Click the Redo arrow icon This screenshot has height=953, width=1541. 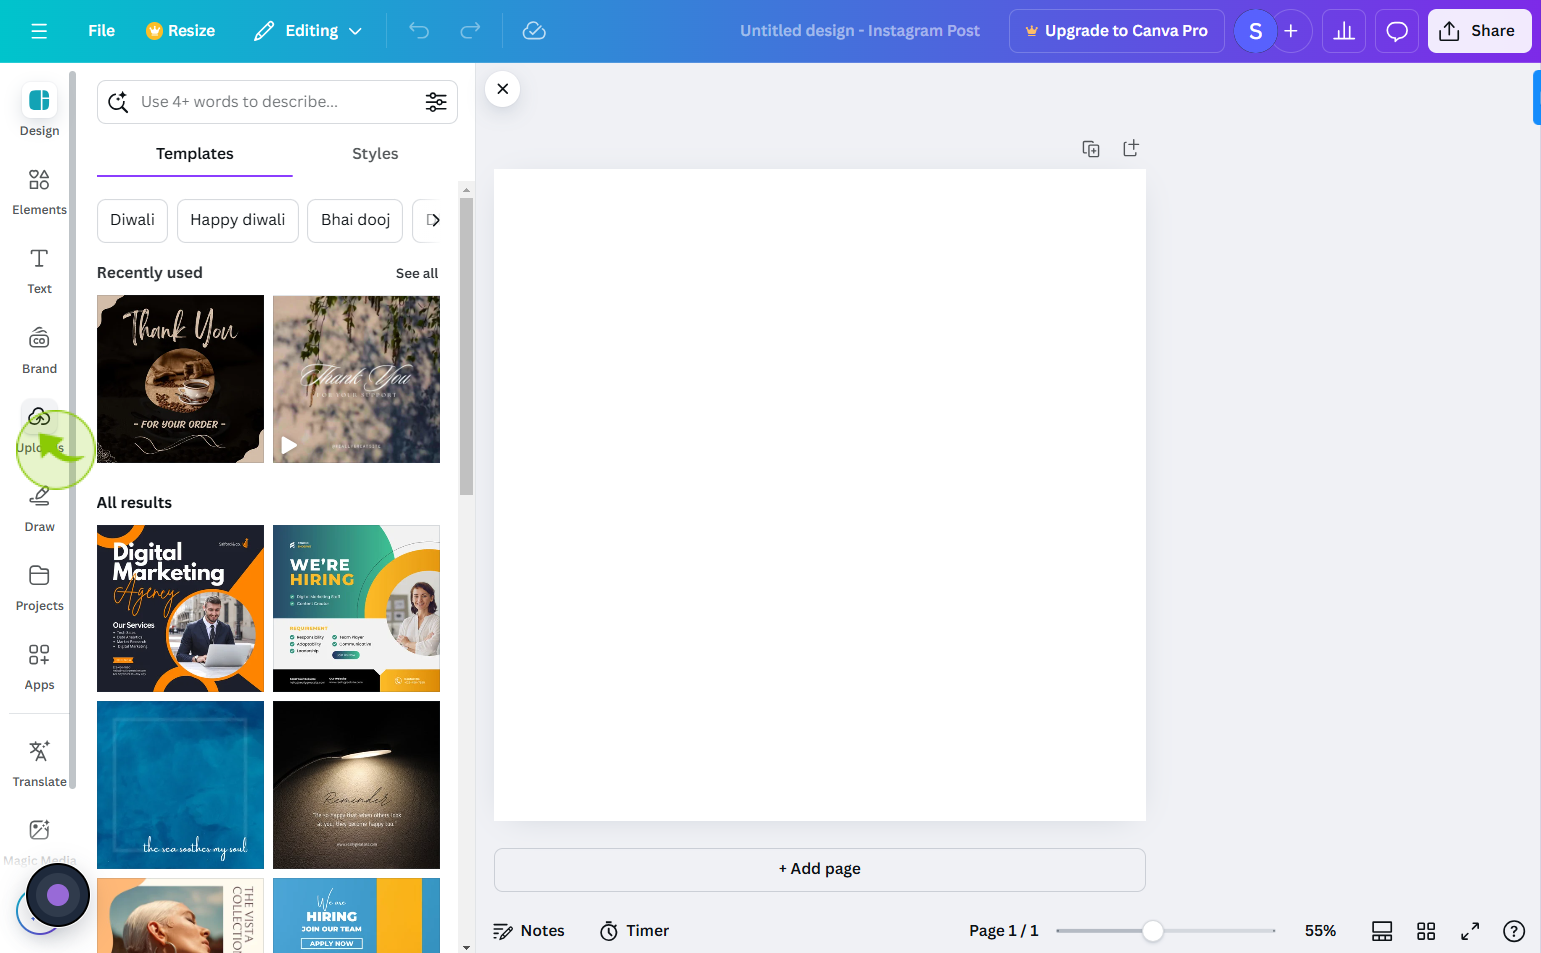470,31
